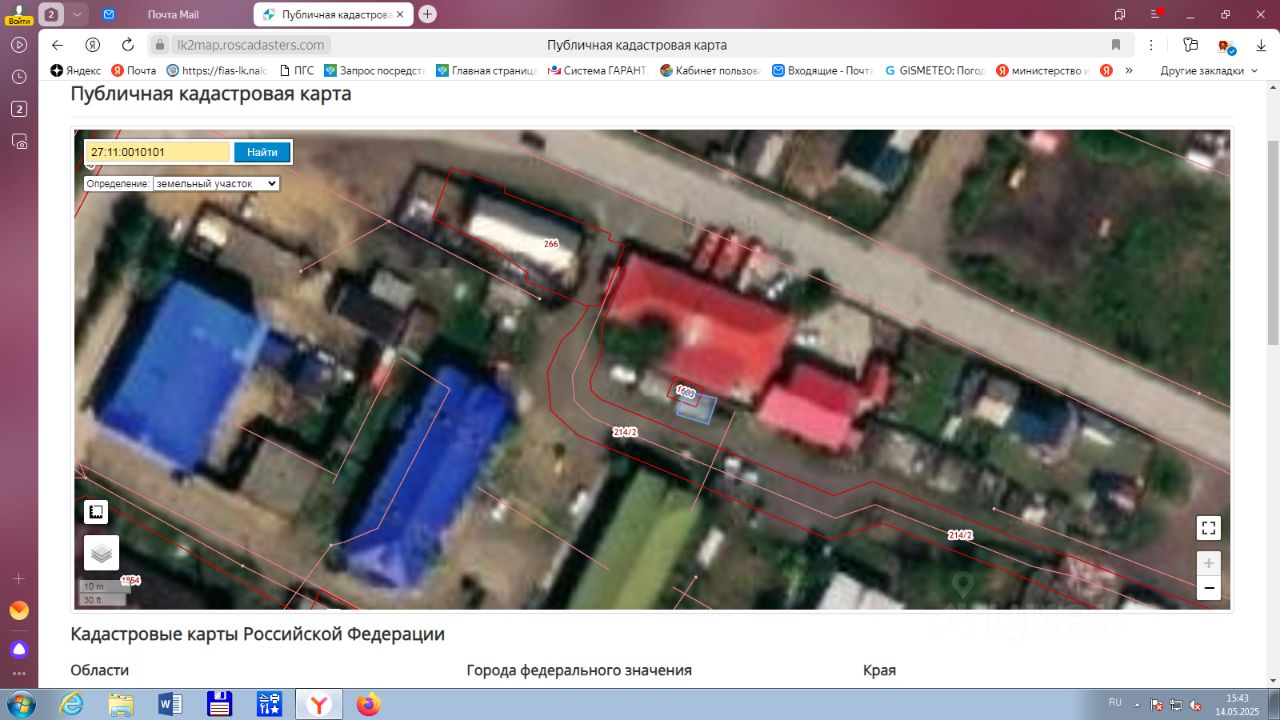Open the 'Почта' bookmark
The height and width of the screenshot is (720, 1280).
[134, 71]
